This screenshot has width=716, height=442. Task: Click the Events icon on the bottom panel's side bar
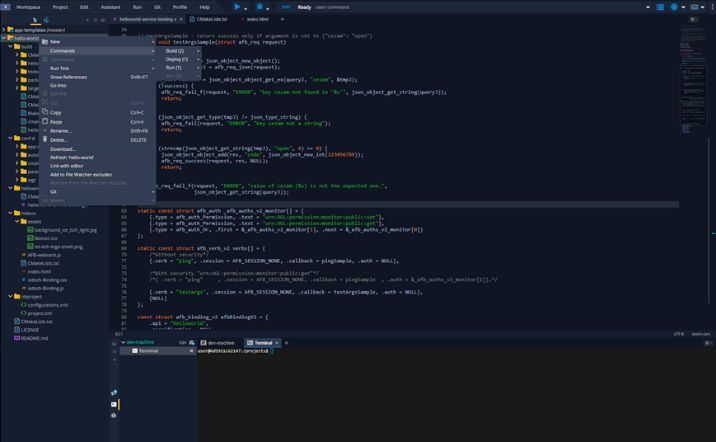[114, 393]
